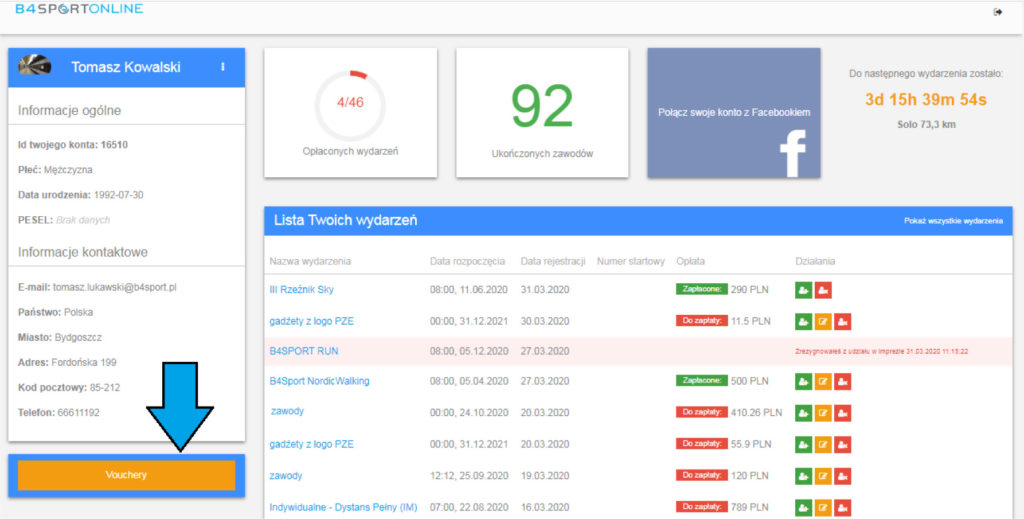Viewport: 1024px width, 519px height.
Task: Click orange edit icon in the 55.9 PLN row
Action: (x=823, y=445)
